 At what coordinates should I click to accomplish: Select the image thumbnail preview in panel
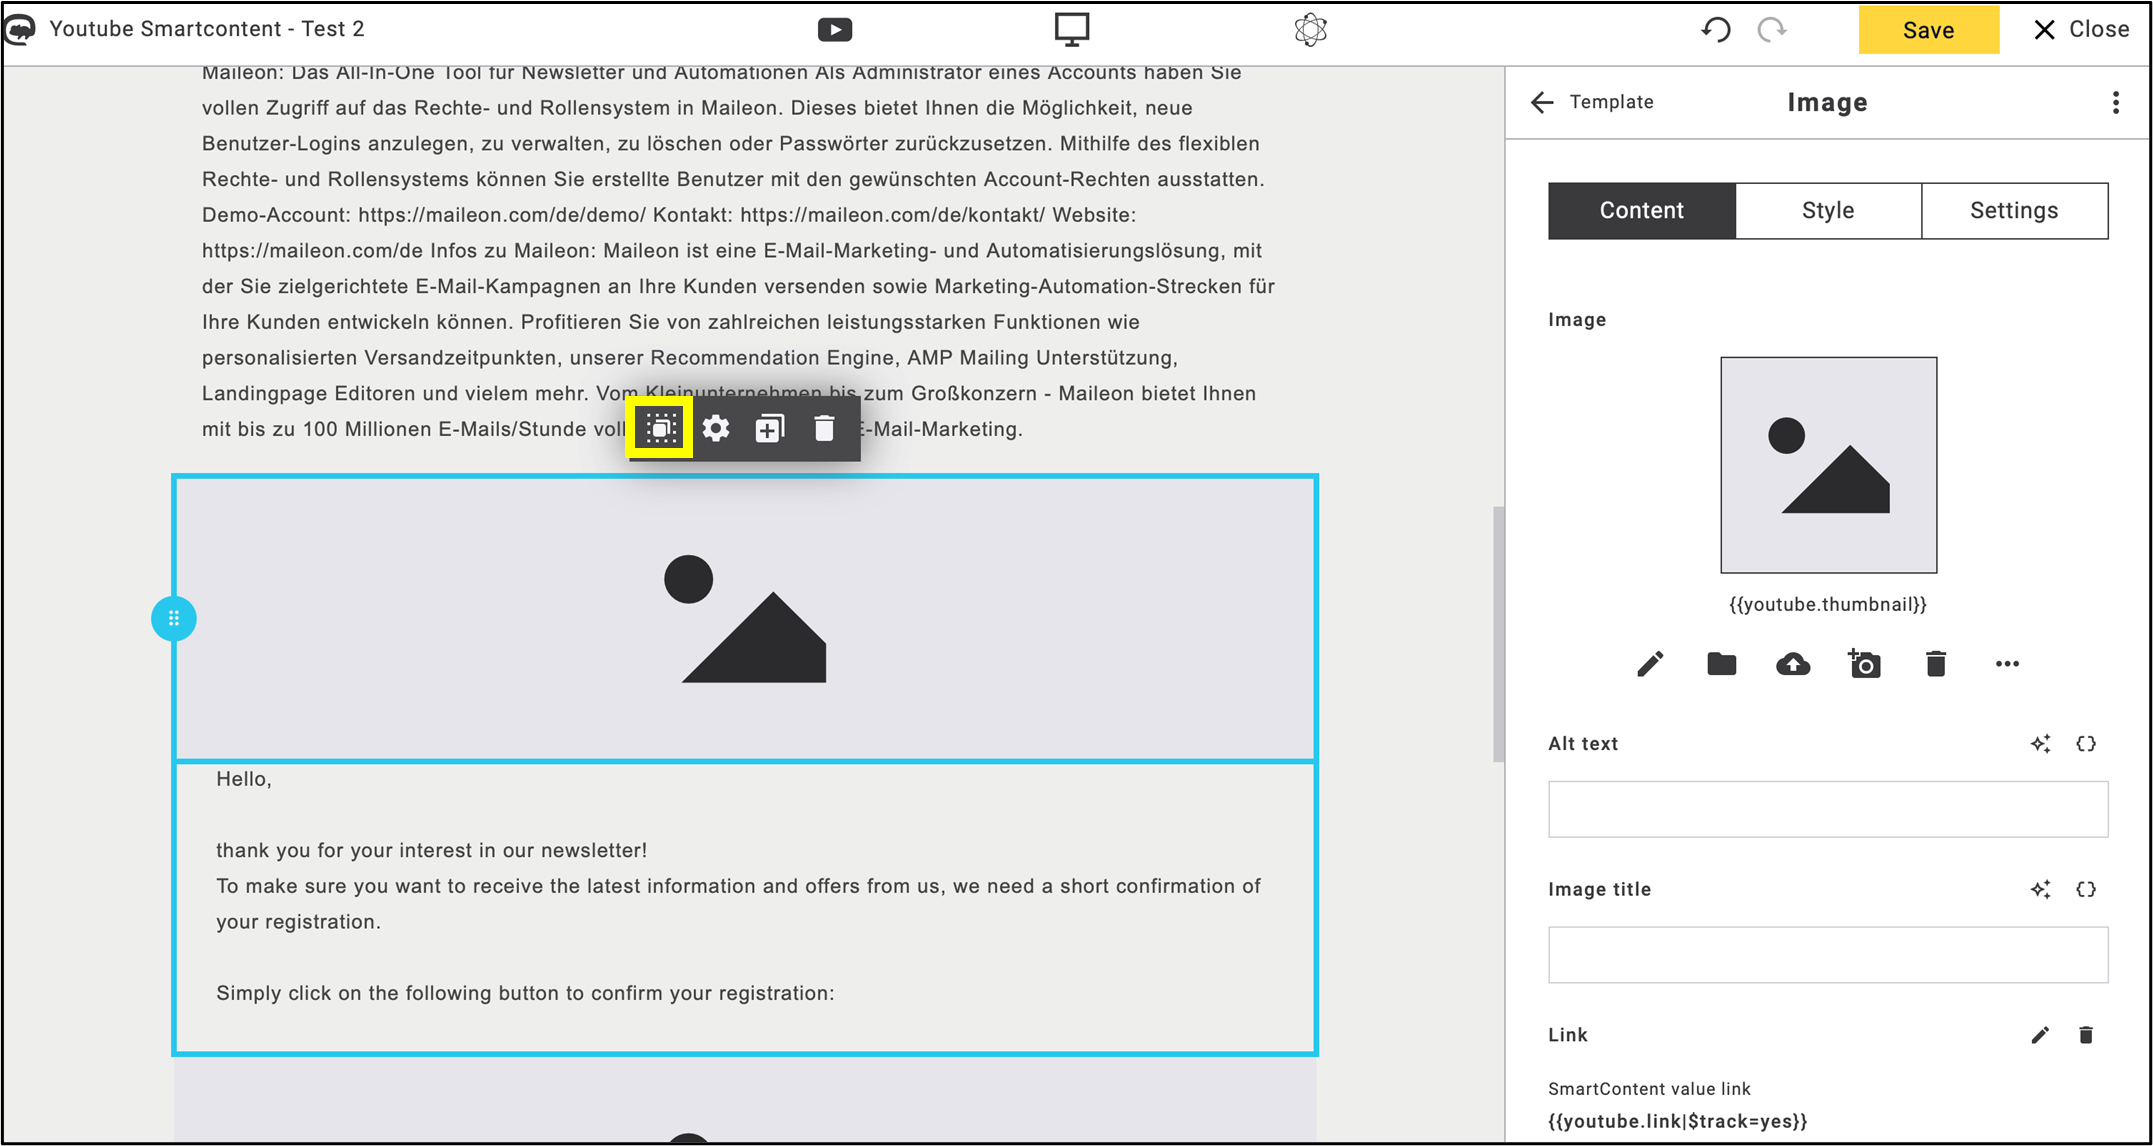1828,465
